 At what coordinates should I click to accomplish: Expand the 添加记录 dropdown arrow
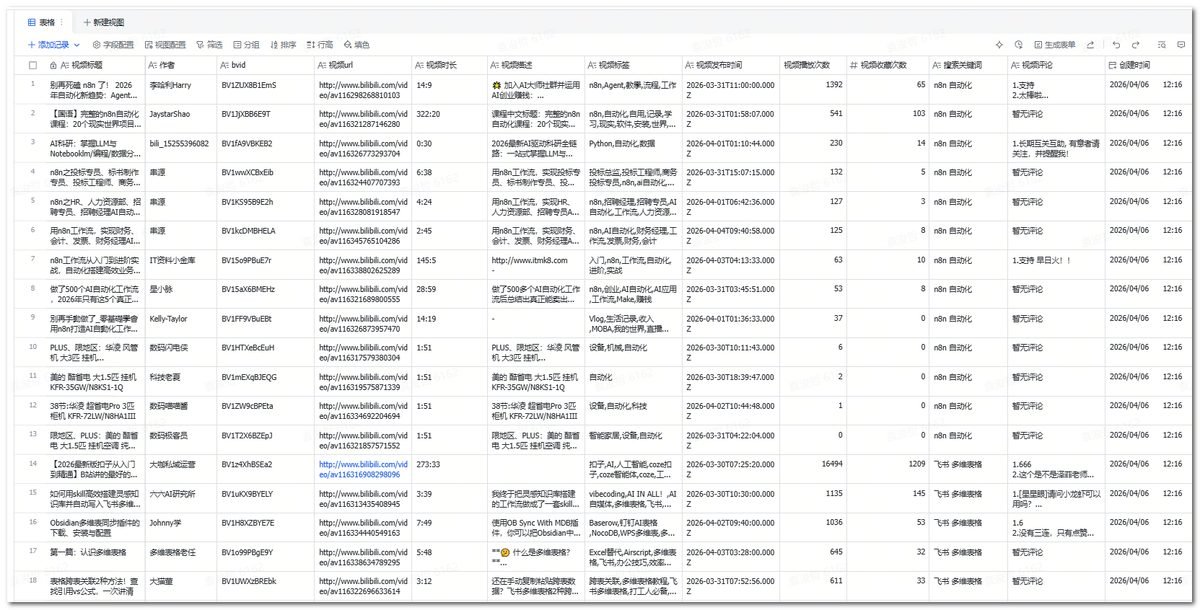pyautogui.click(x=77, y=45)
